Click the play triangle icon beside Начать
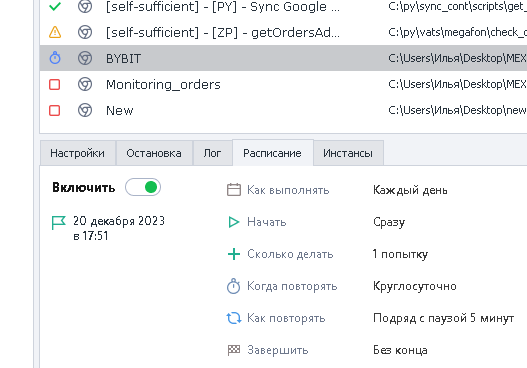Image resolution: width=527 pixels, height=368 pixels. (x=234, y=222)
